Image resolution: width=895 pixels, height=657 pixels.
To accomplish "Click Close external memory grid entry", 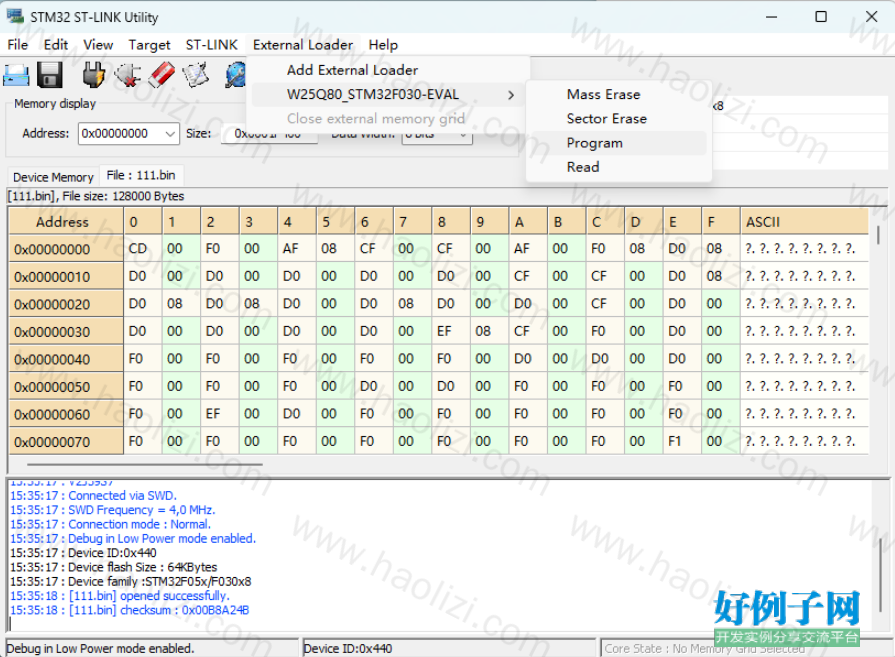I will point(376,119).
